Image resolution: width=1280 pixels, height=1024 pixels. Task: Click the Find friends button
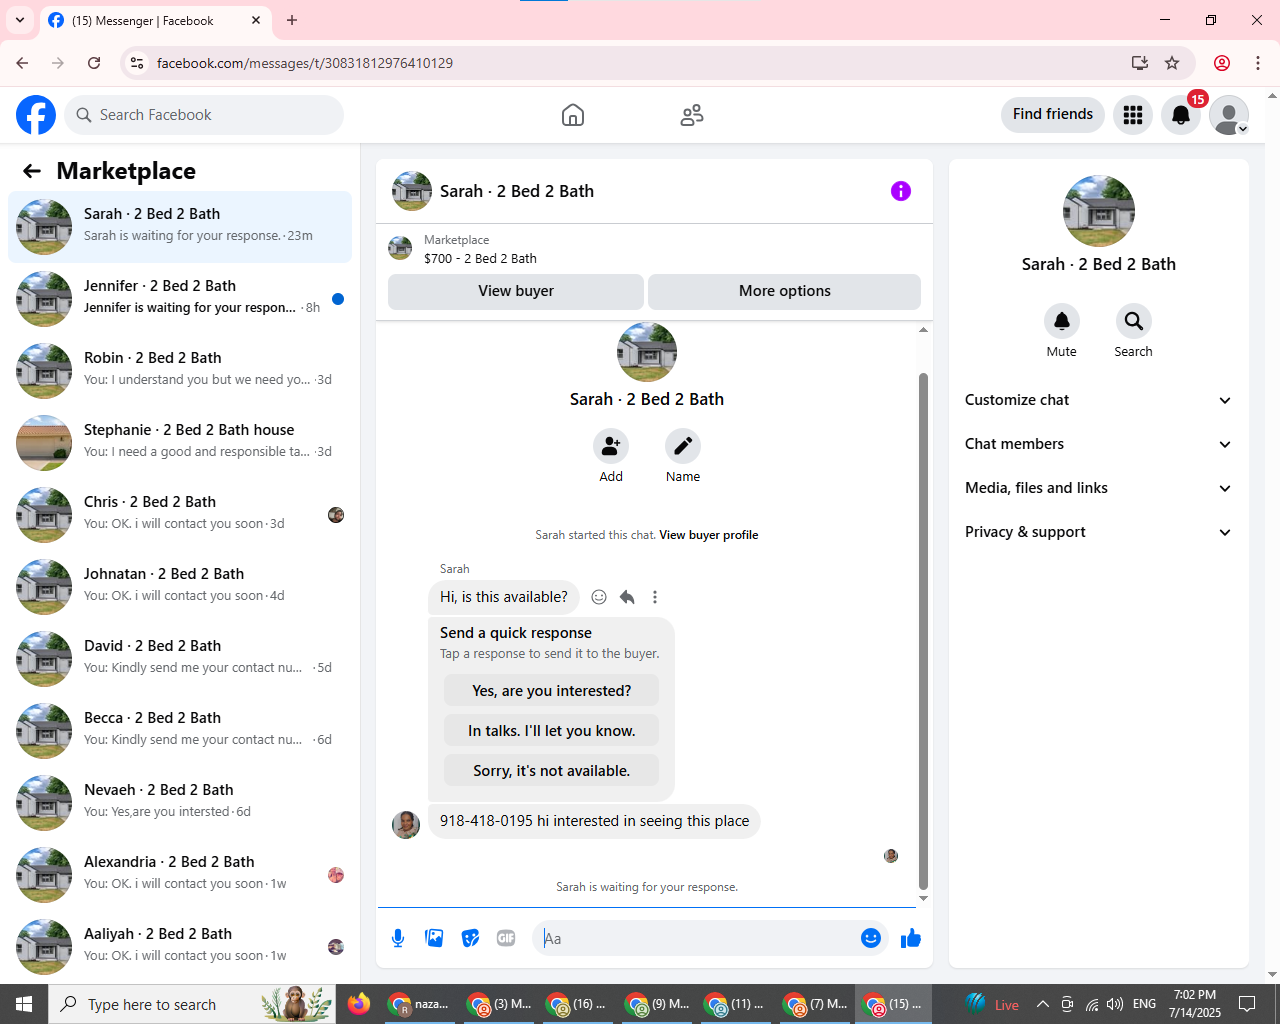click(x=1053, y=115)
